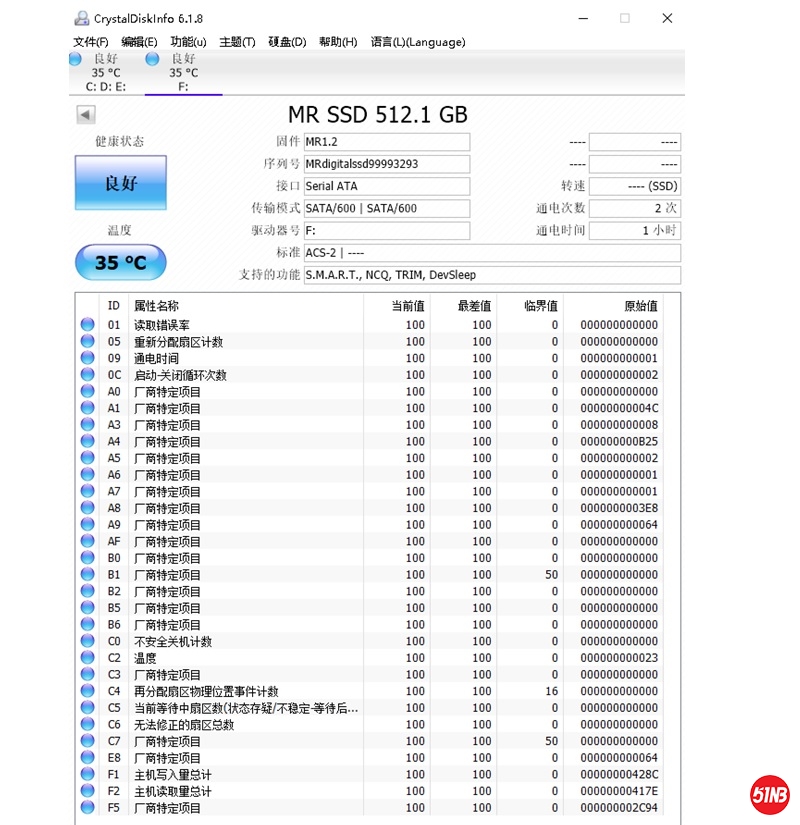Click the blue status icon for attribute 01
800x825 pixels.
pyautogui.click(x=87, y=325)
